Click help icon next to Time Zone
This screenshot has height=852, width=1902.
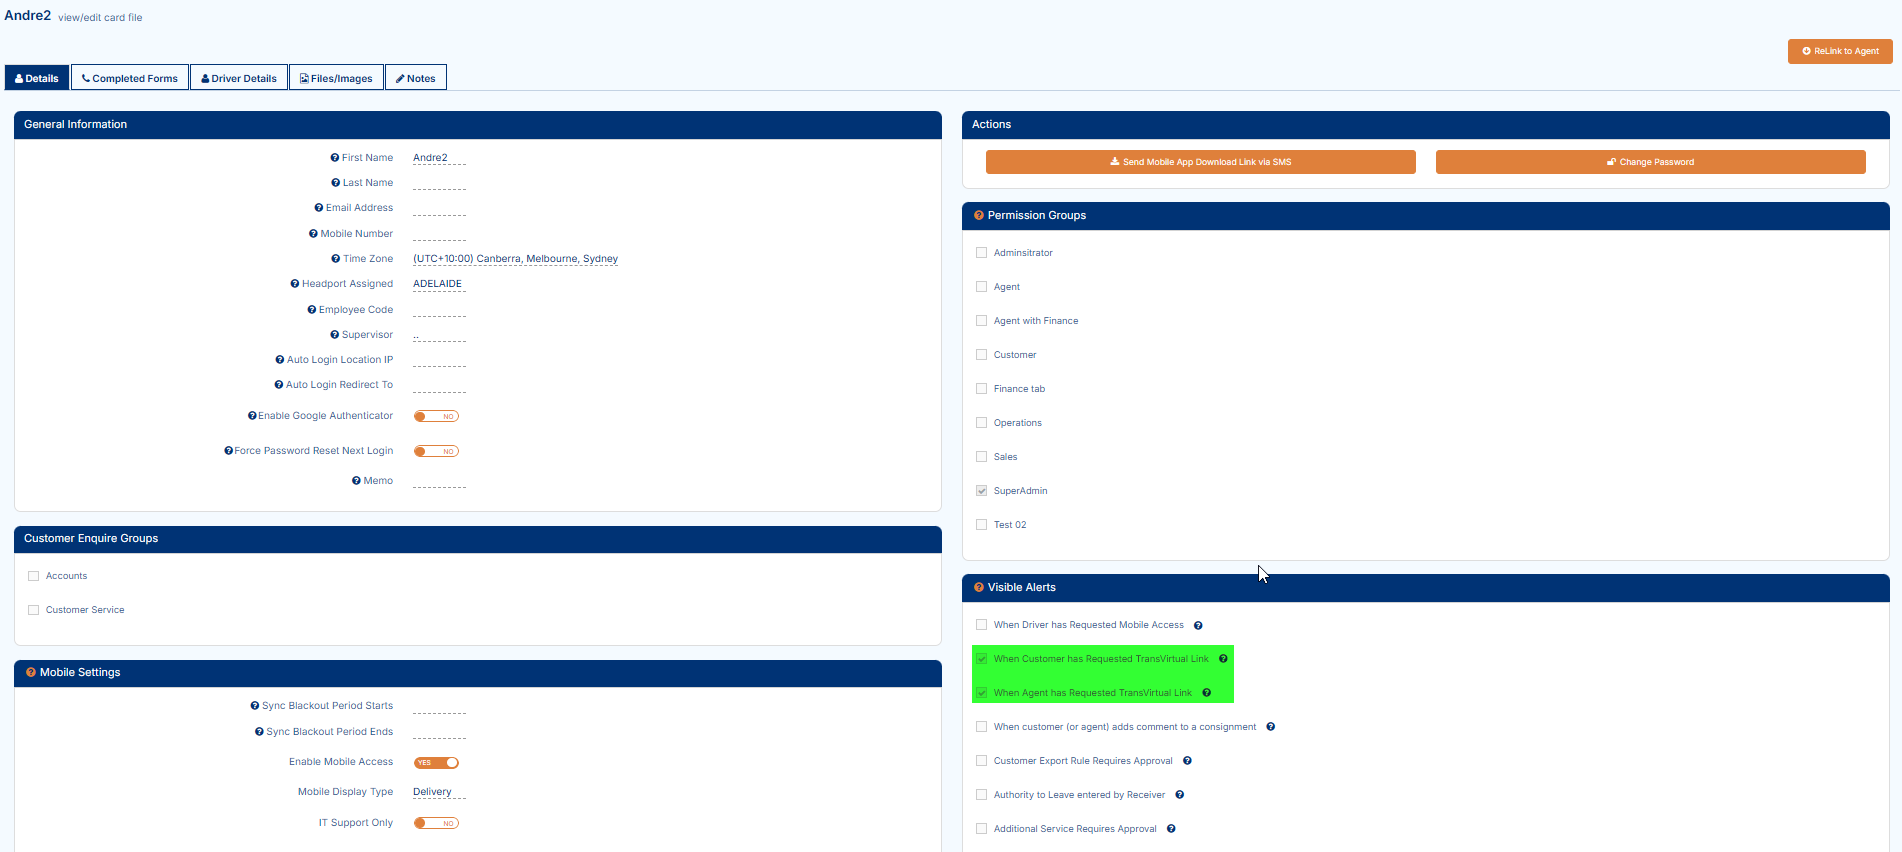pyautogui.click(x=336, y=259)
